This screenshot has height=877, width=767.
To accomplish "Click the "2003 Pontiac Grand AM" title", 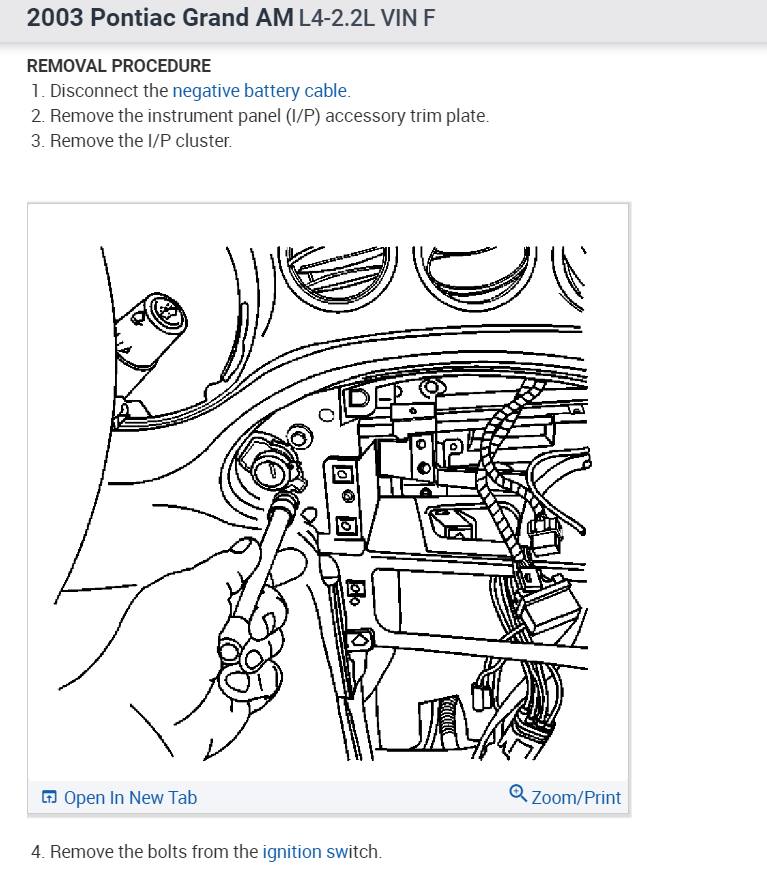I will tap(160, 18).
